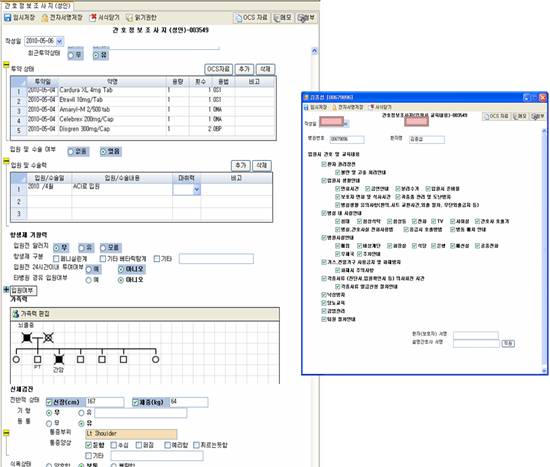This screenshot has height=467, width=550.
Task: Check the 찌르는듯함 pain type checkbox
Action: [x=196, y=445]
